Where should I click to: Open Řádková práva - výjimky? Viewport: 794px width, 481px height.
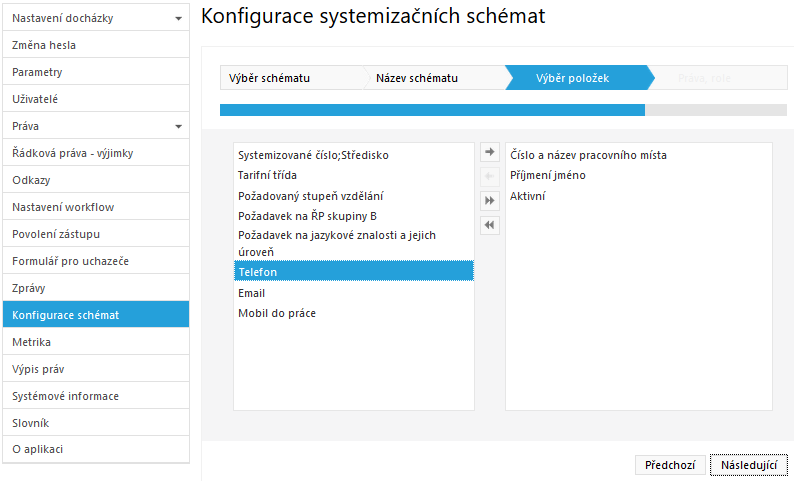click(x=96, y=153)
